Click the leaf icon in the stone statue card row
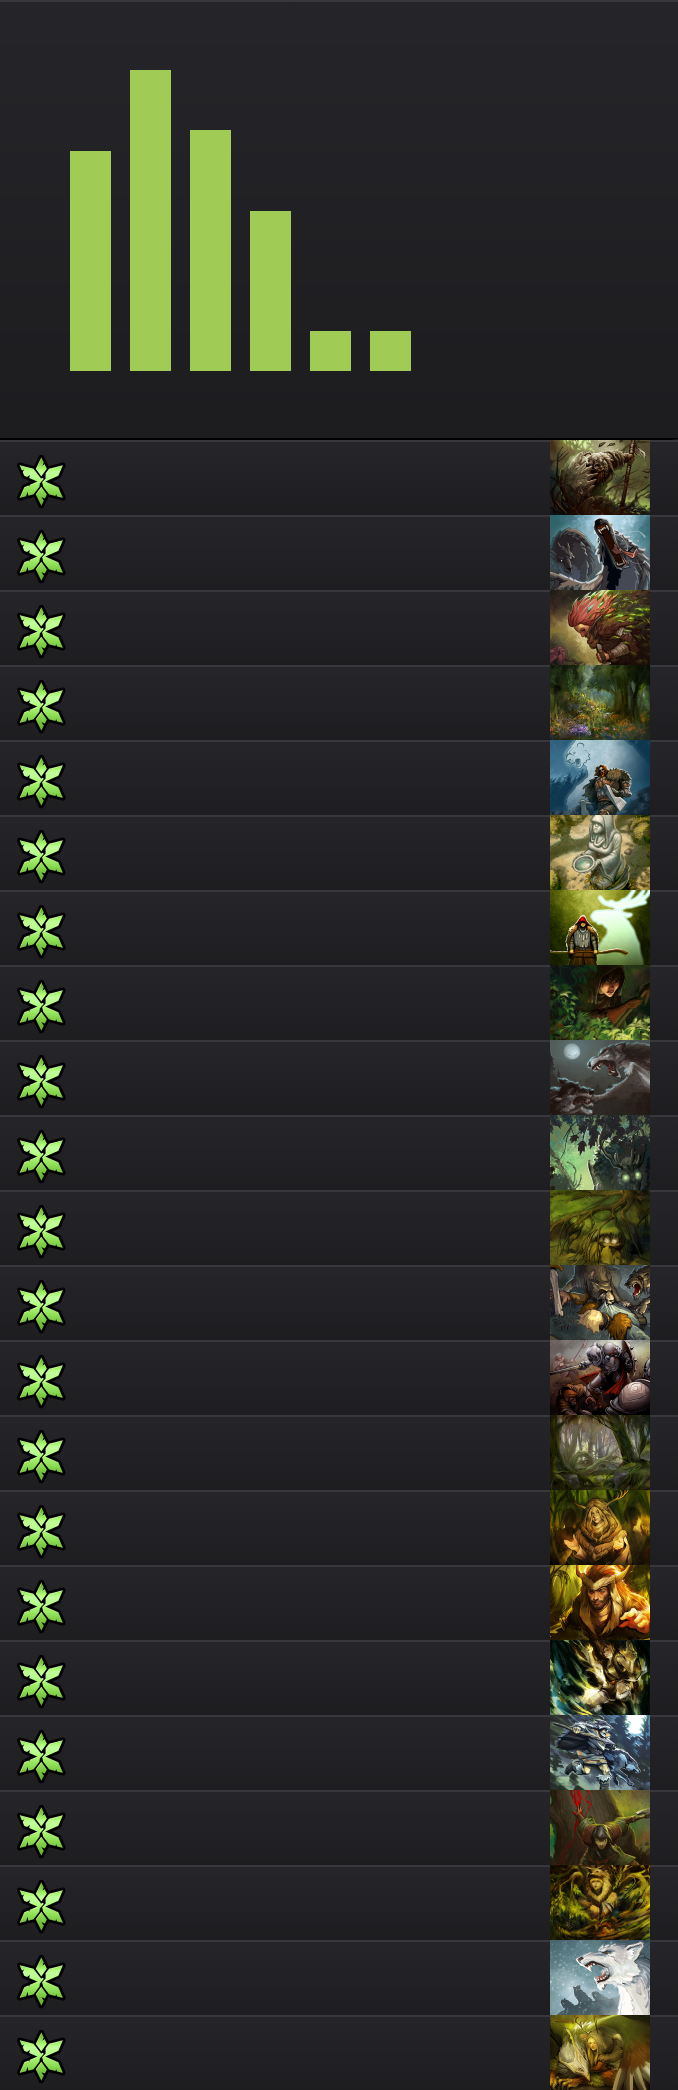The height and width of the screenshot is (2090, 678). coord(41,855)
